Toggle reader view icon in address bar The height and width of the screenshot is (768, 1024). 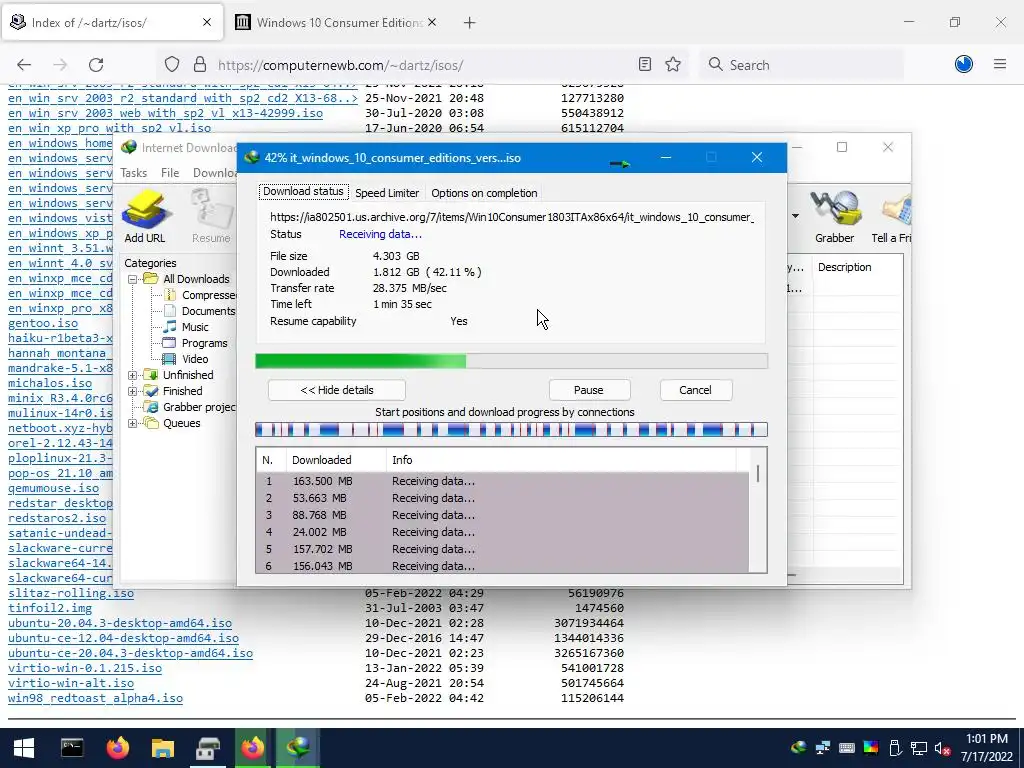(x=645, y=64)
